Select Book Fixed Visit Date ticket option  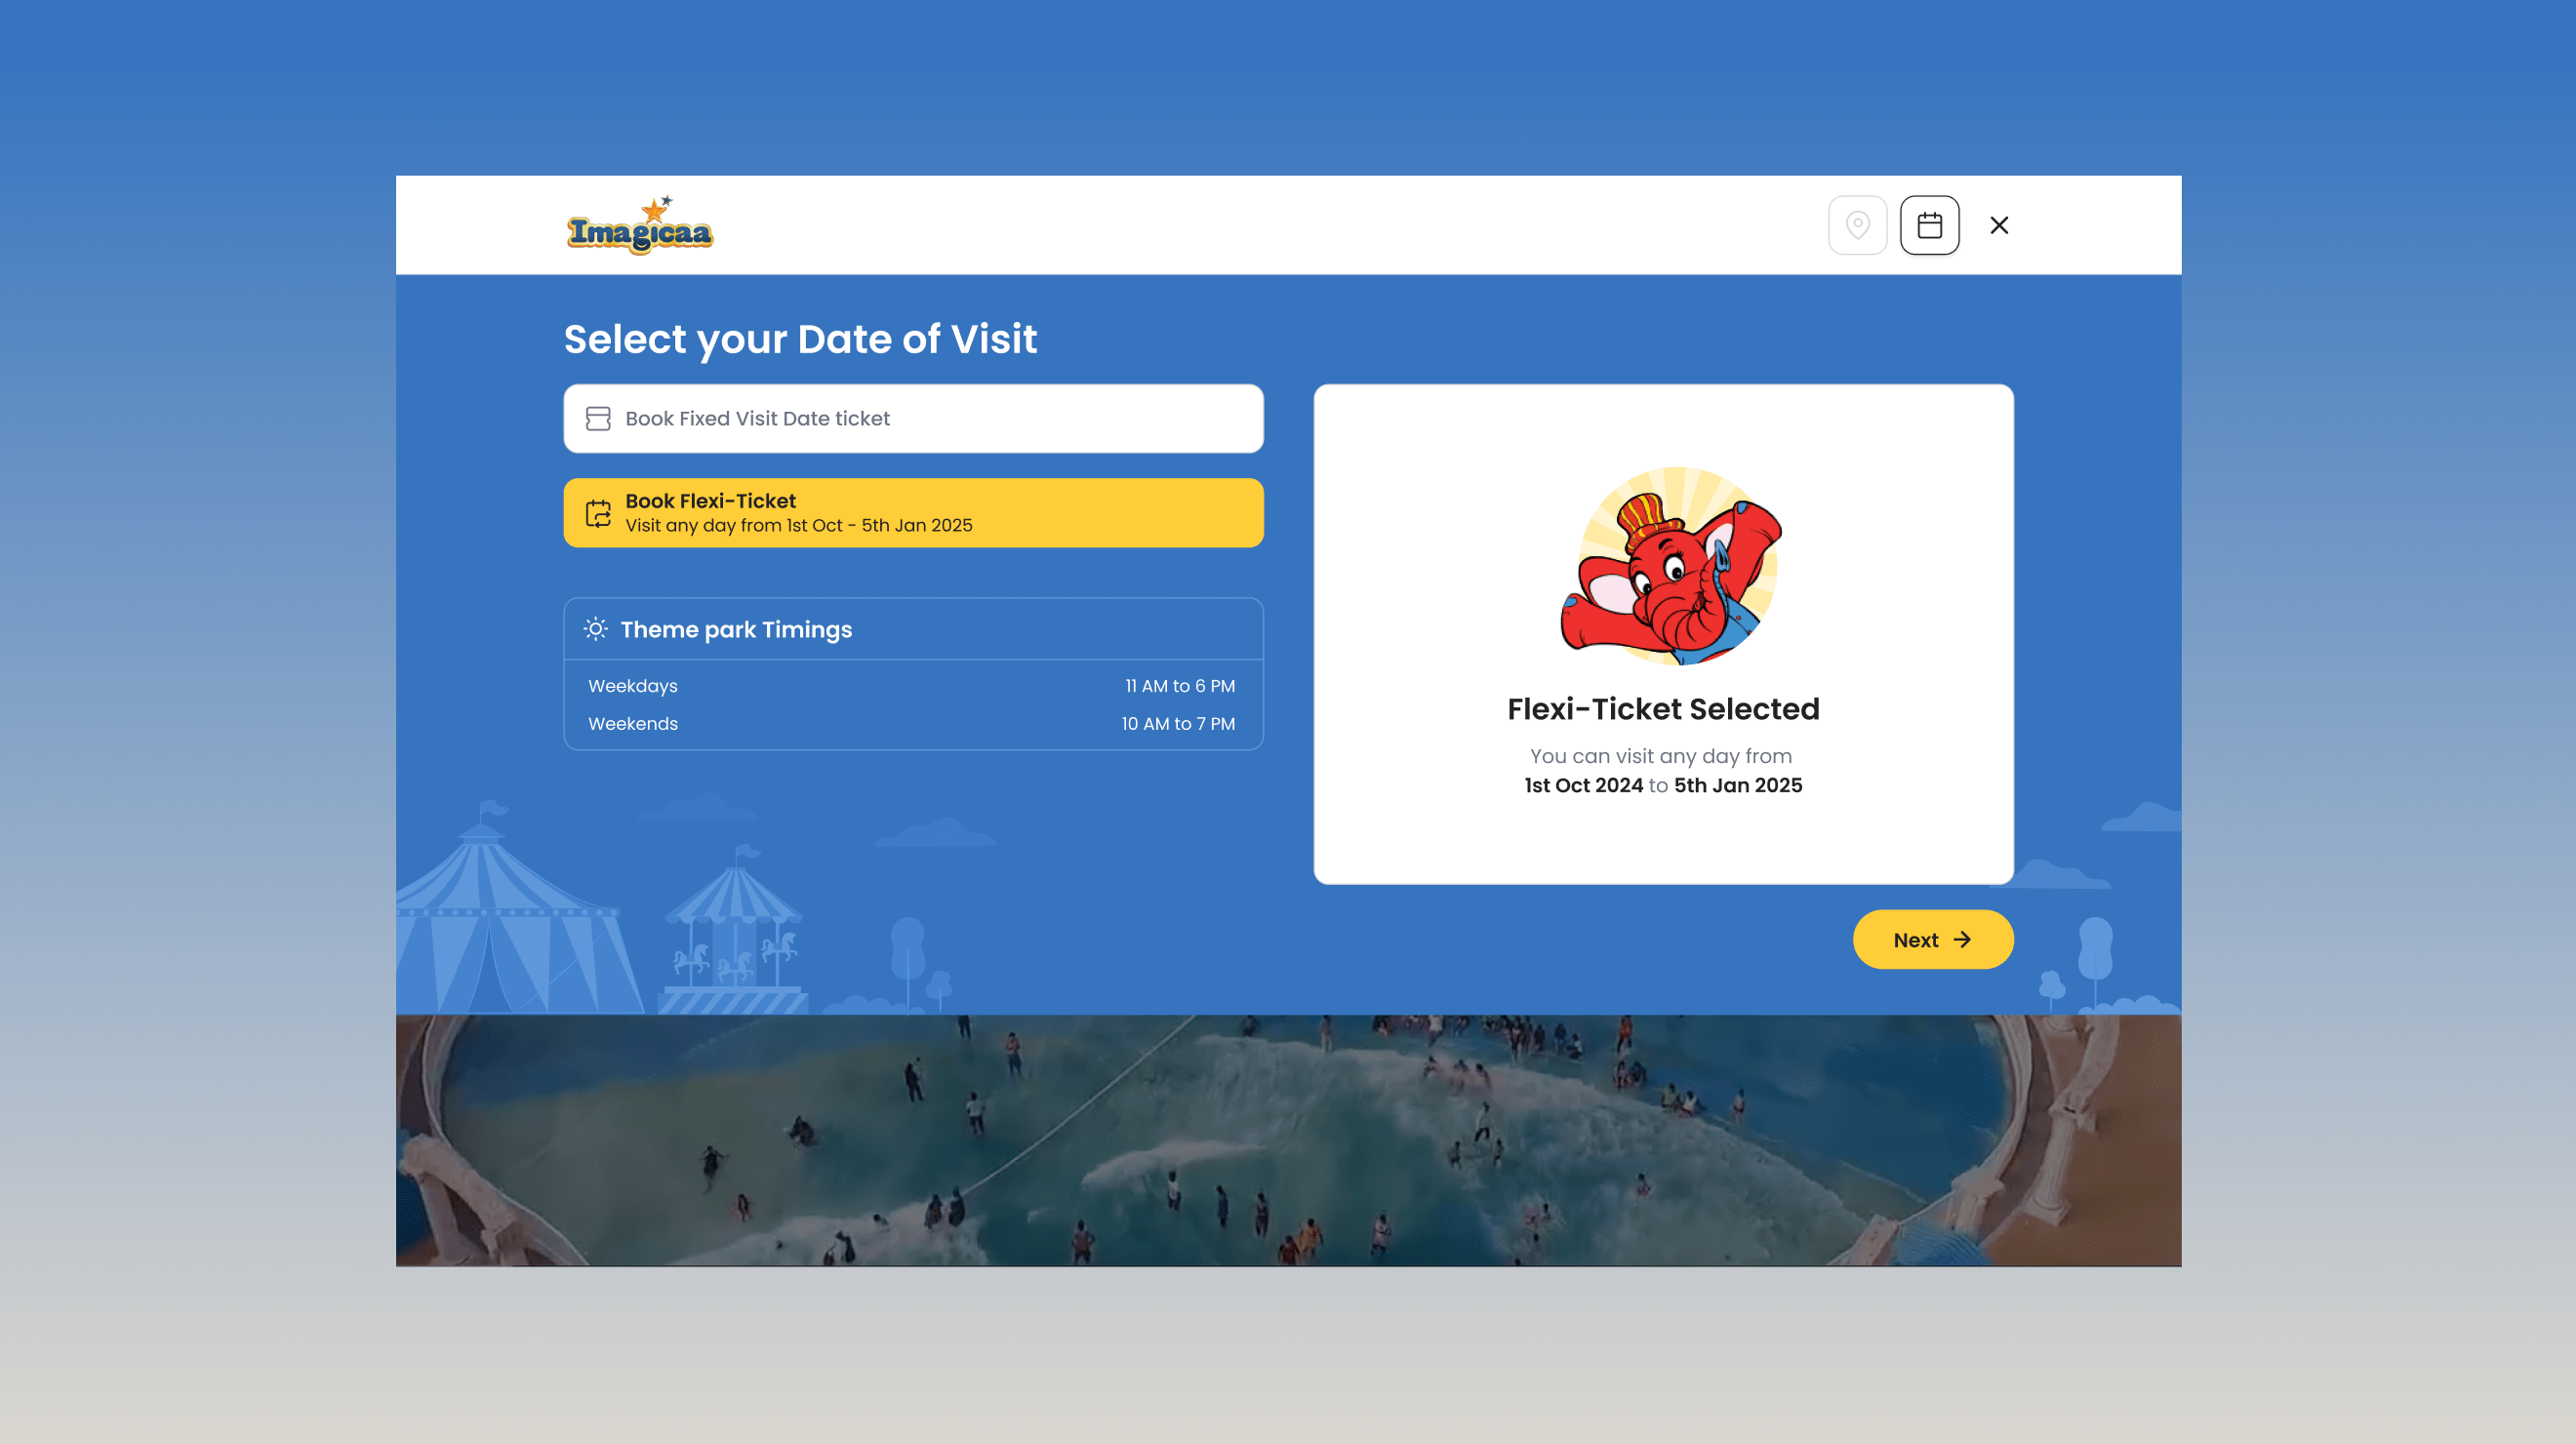[913, 418]
